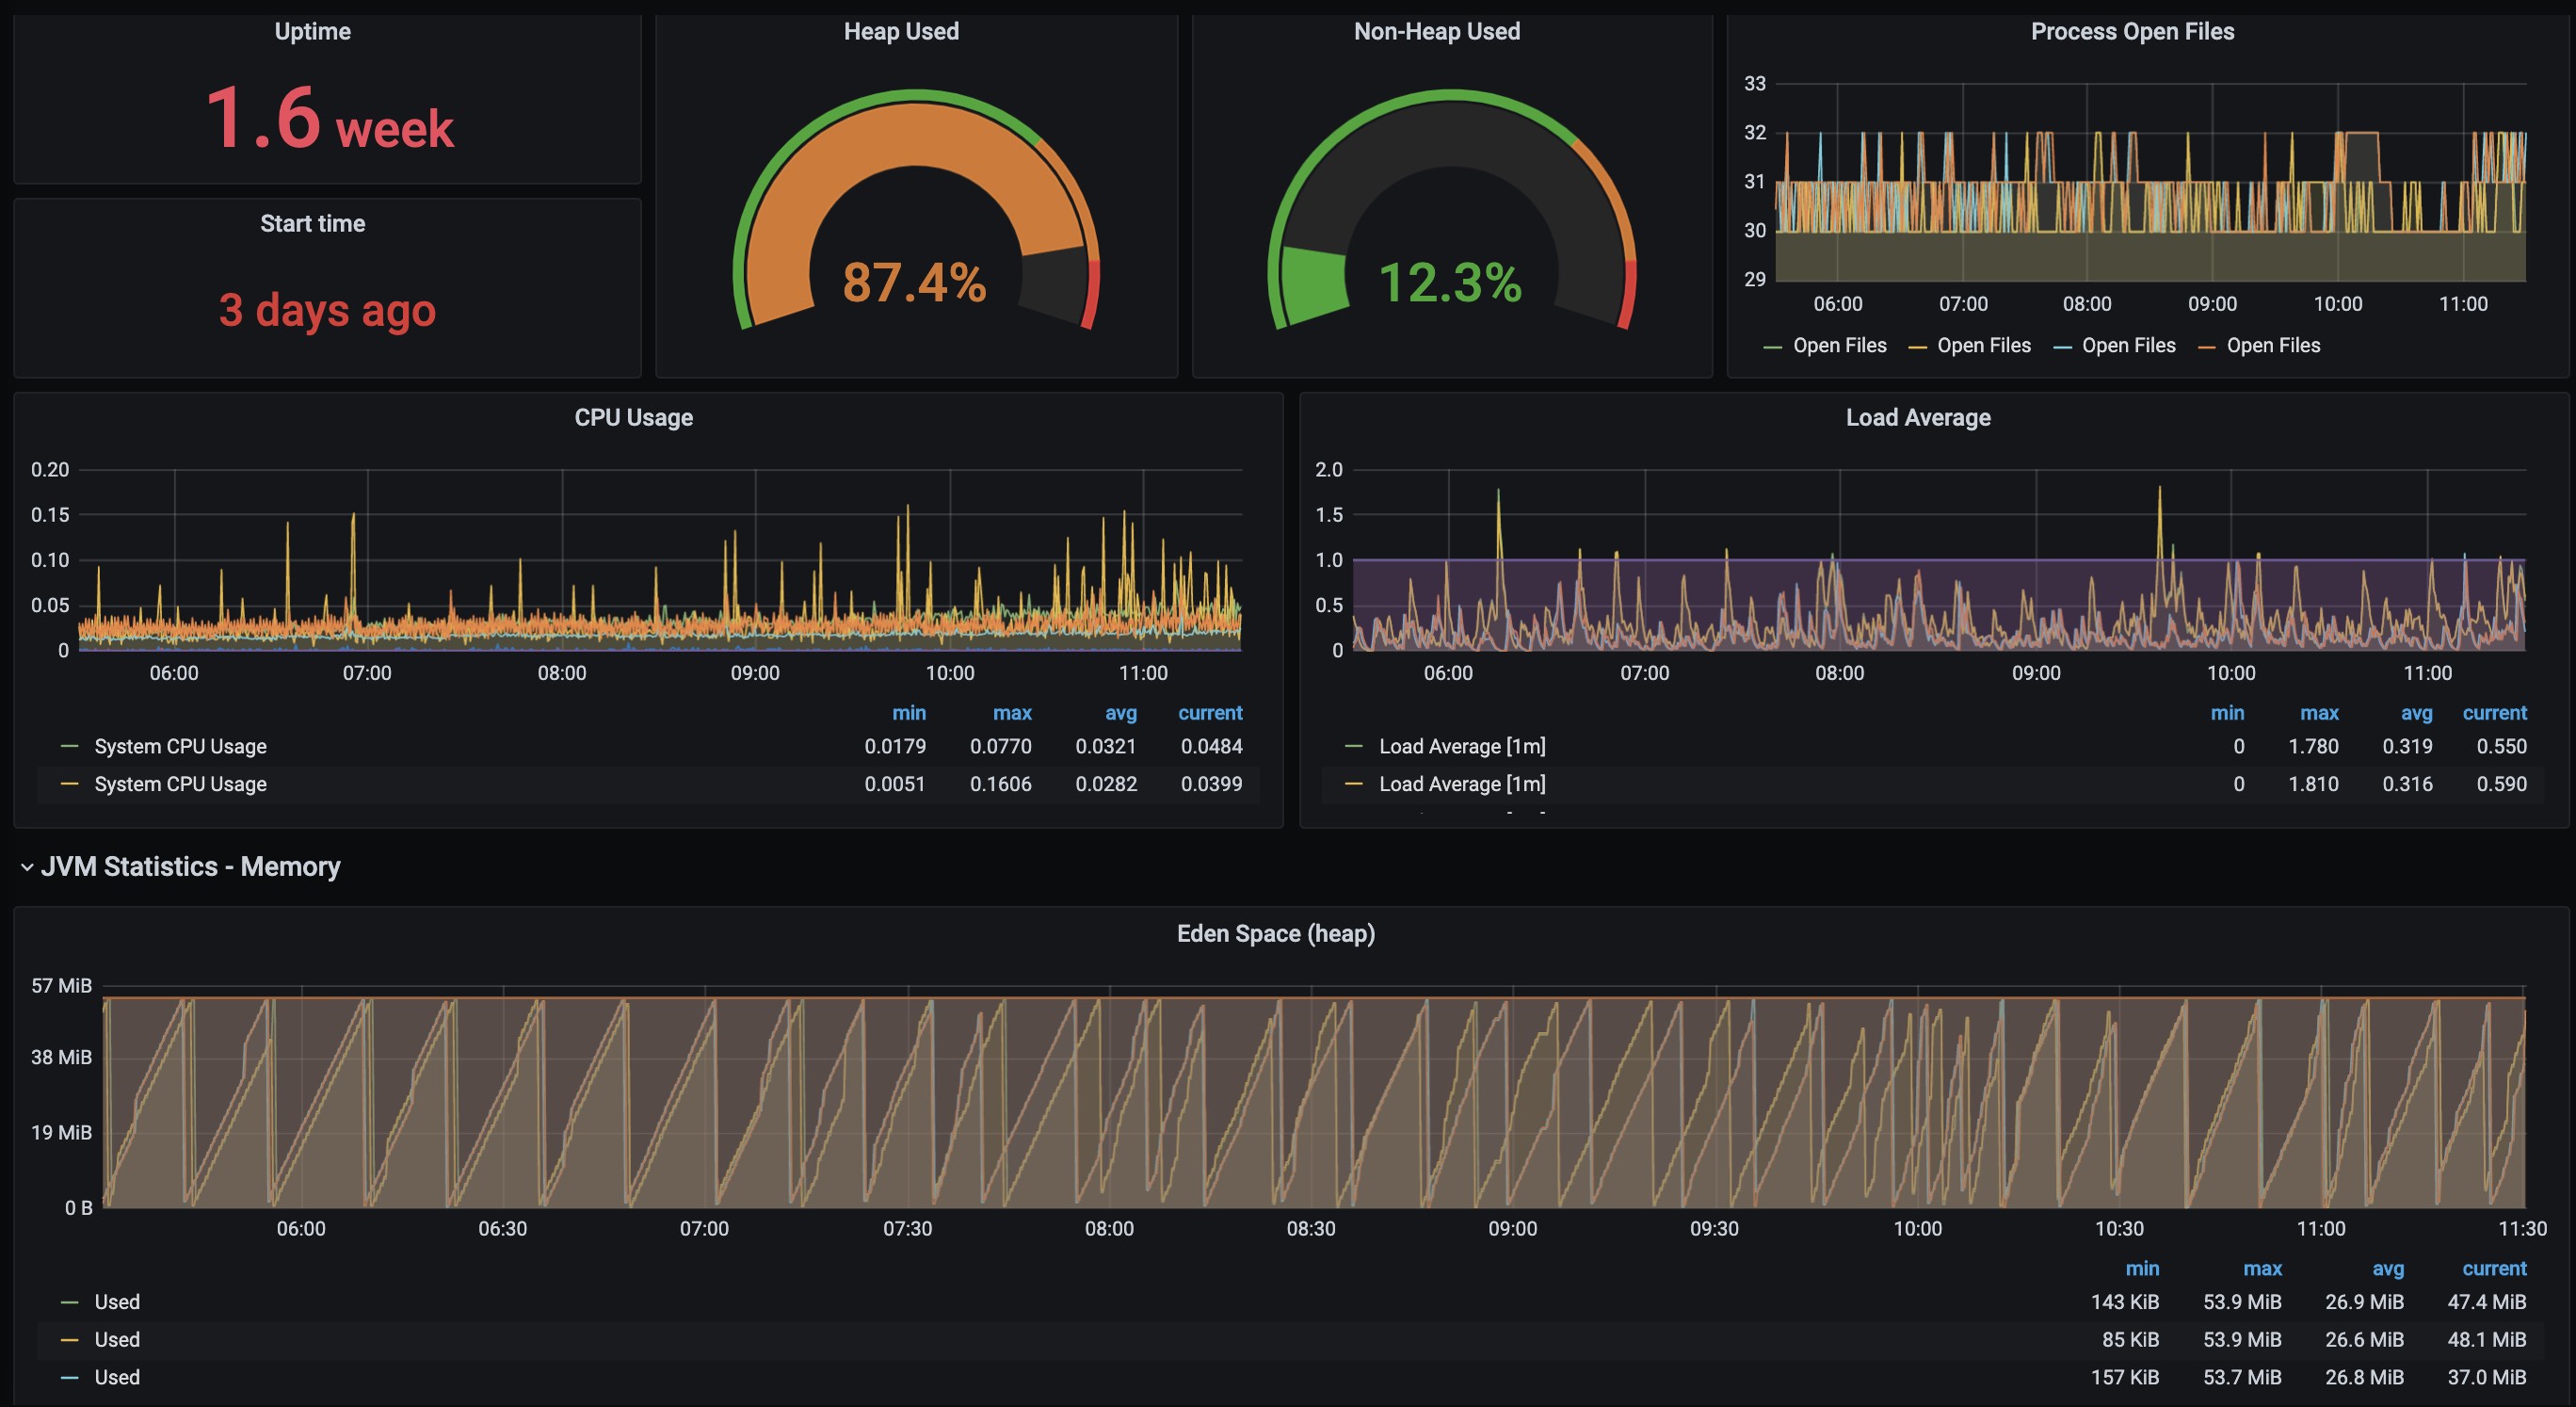Sort CPU Usage legend by max column

click(1011, 713)
